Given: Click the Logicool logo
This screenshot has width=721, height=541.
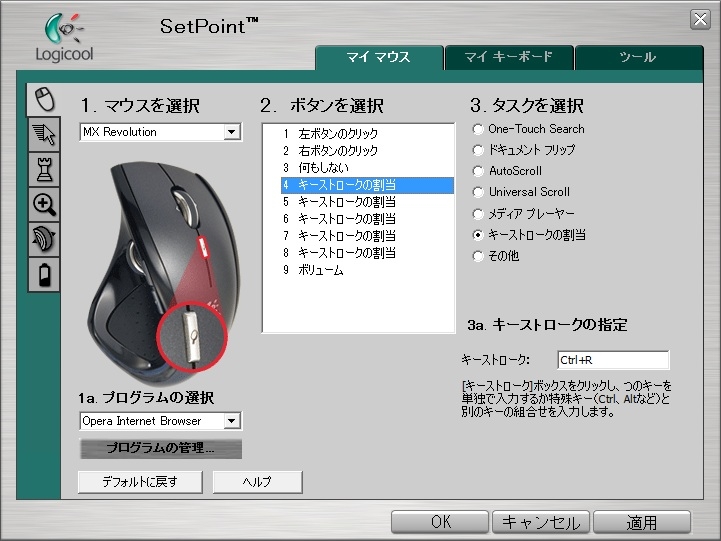Looking at the screenshot, I should point(65,38).
